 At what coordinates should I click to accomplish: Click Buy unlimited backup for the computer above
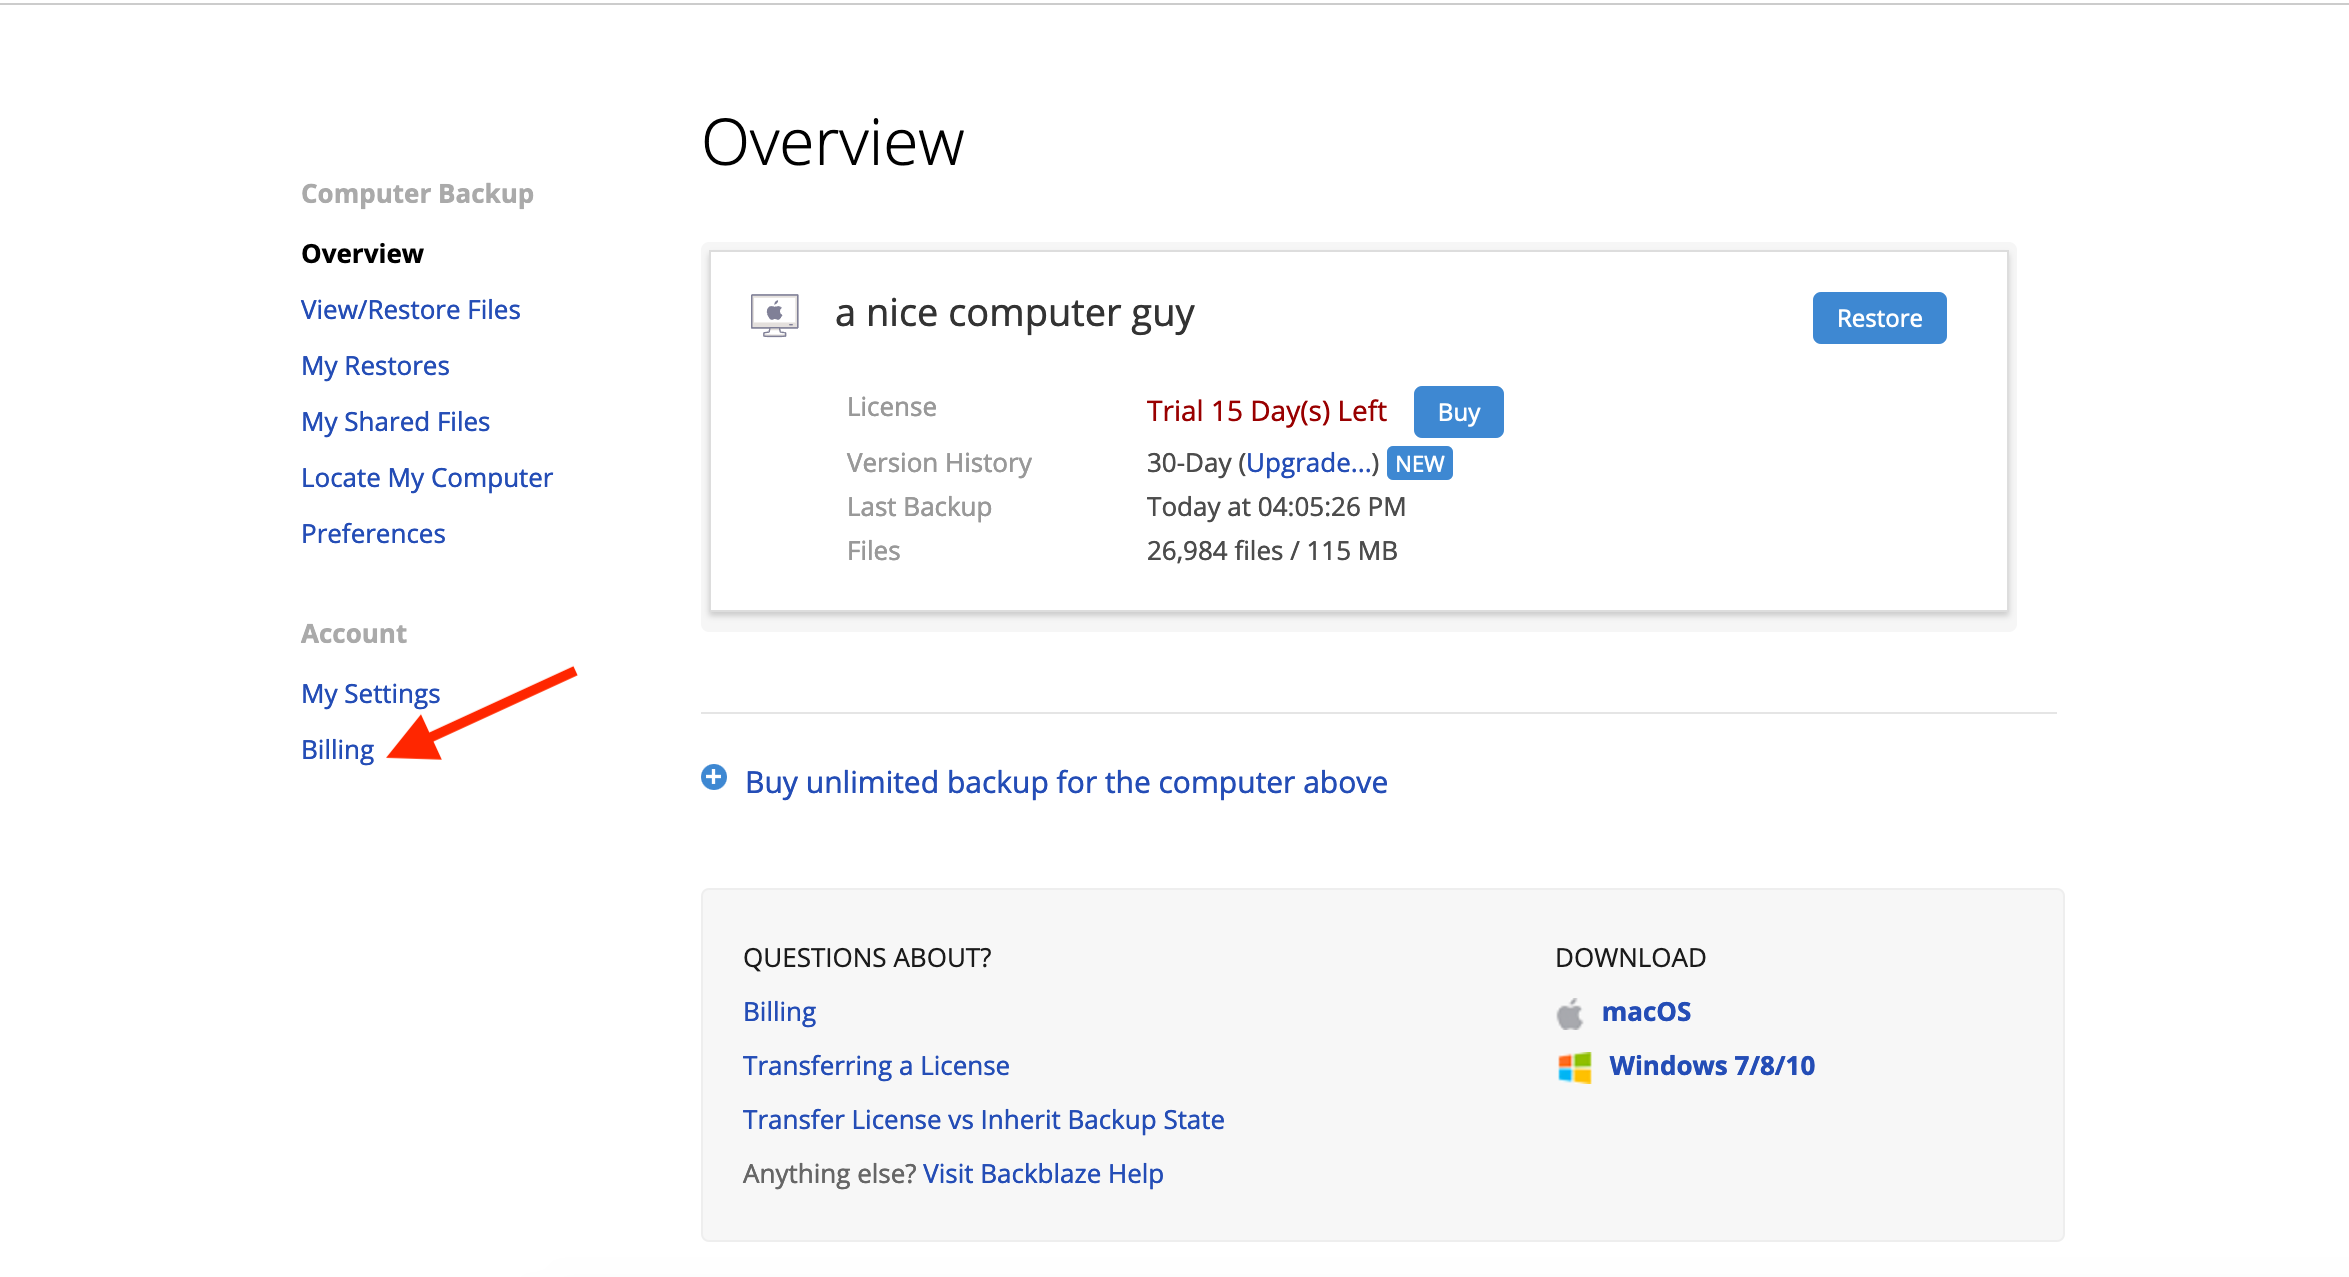click(1066, 782)
